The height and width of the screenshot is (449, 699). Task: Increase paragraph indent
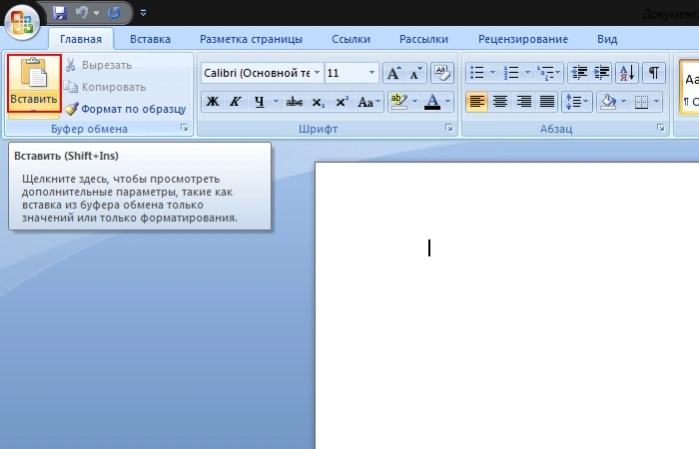click(601, 73)
